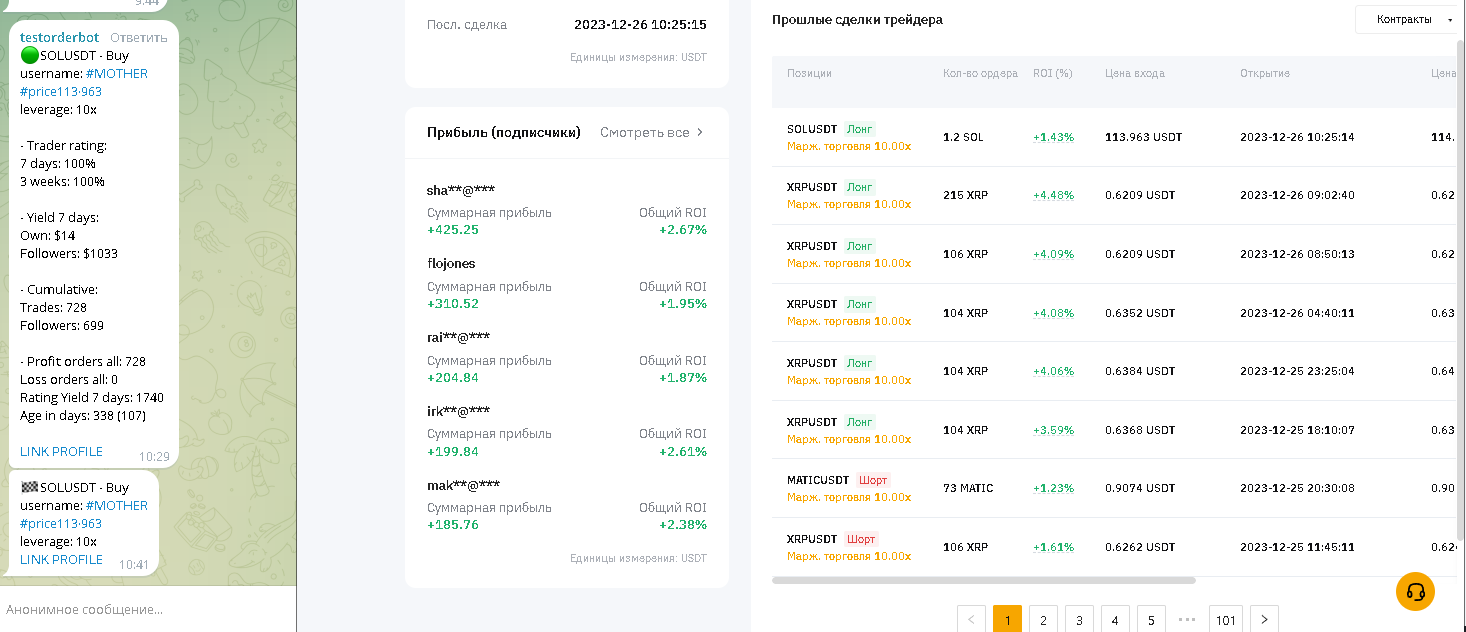
Task: Go to page 3 of past trades
Action: pos(1079,620)
